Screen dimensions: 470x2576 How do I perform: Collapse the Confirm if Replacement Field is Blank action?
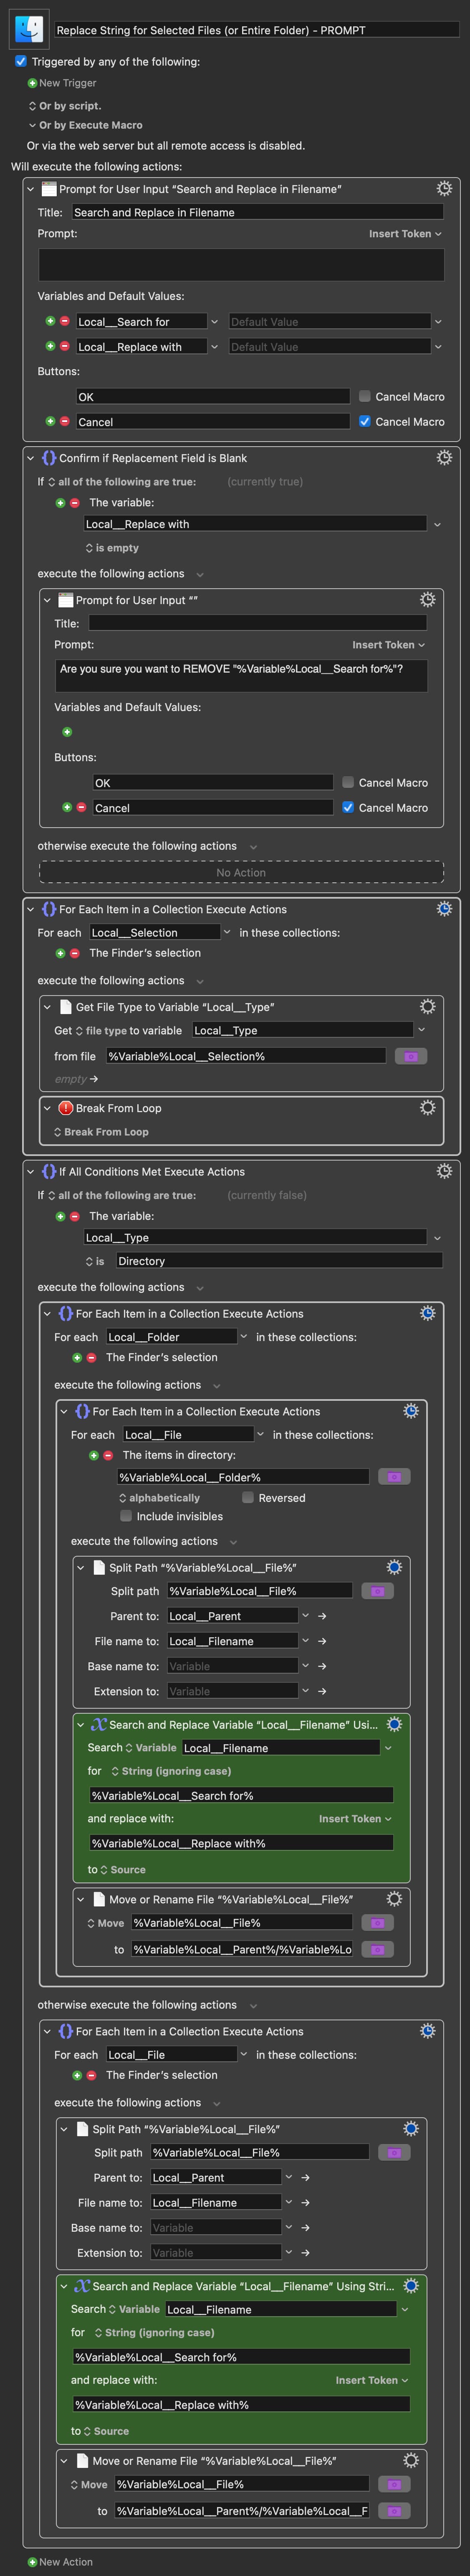30,457
